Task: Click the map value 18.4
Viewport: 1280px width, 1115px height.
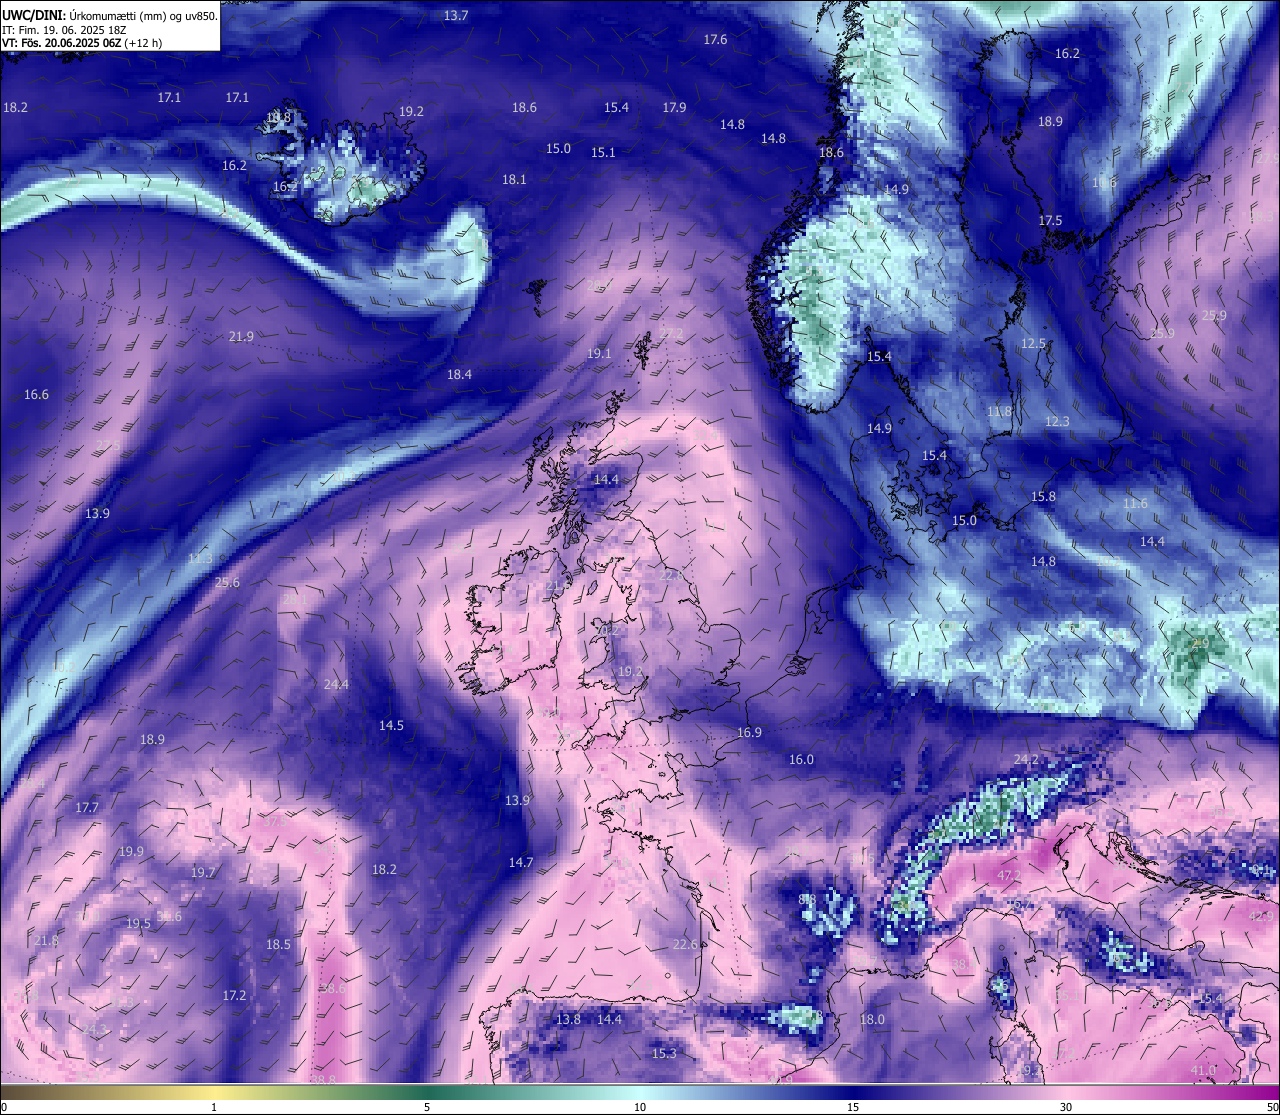Action: click(x=459, y=375)
